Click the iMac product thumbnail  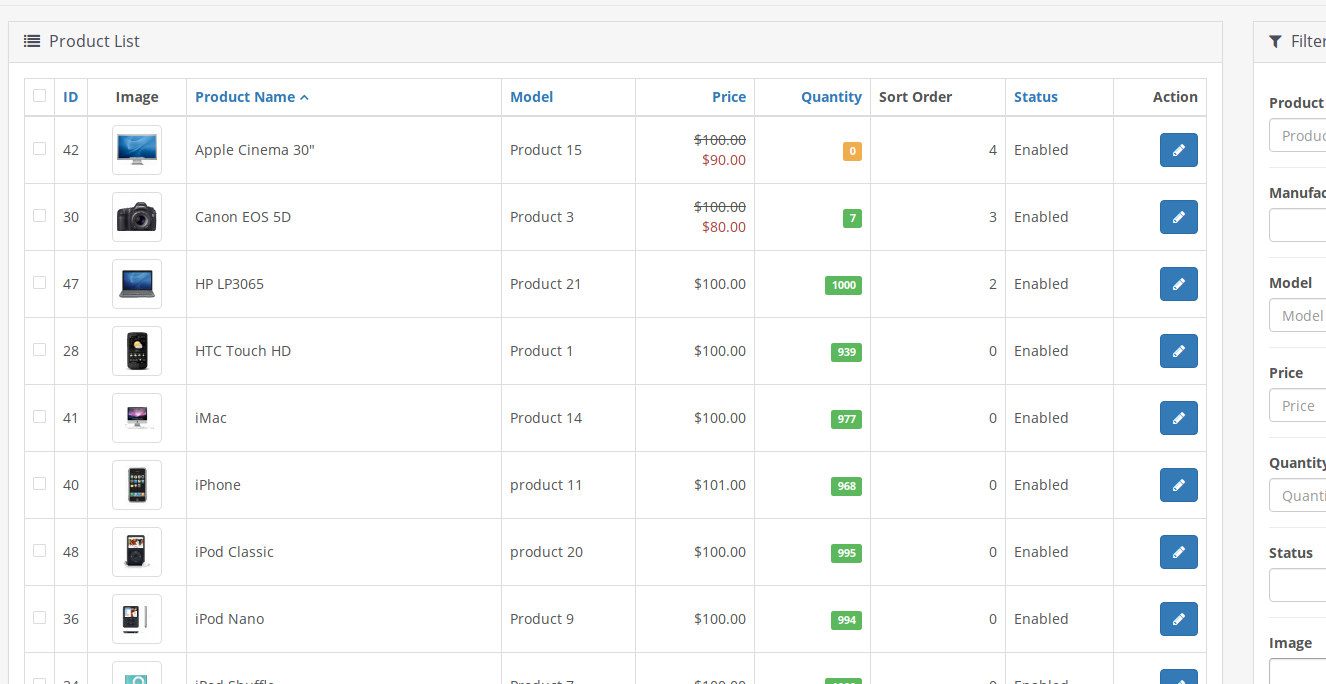[x=137, y=418]
